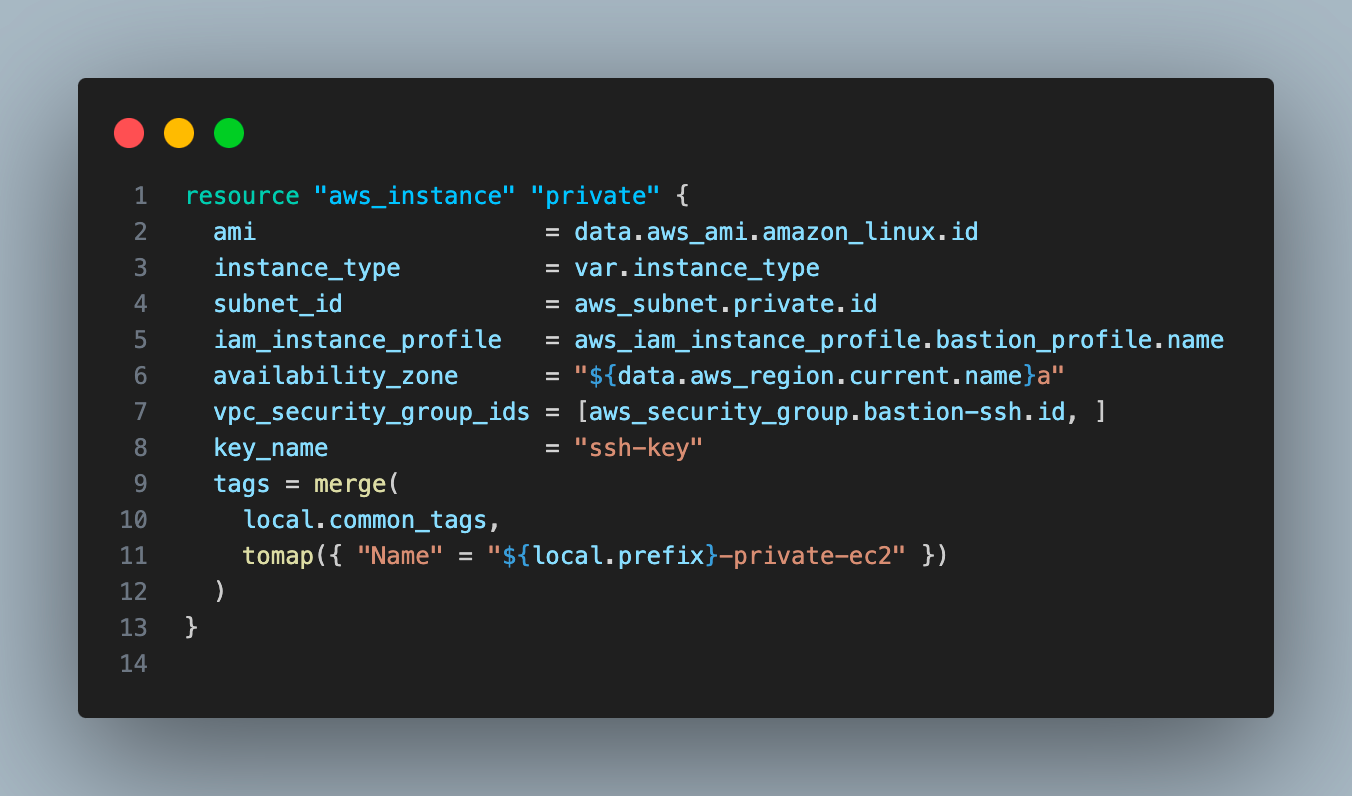Click the red close dot

tap(129, 133)
